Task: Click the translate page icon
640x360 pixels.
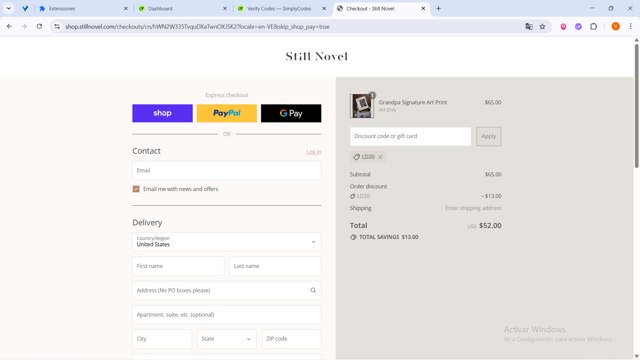Action: pos(529,27)
